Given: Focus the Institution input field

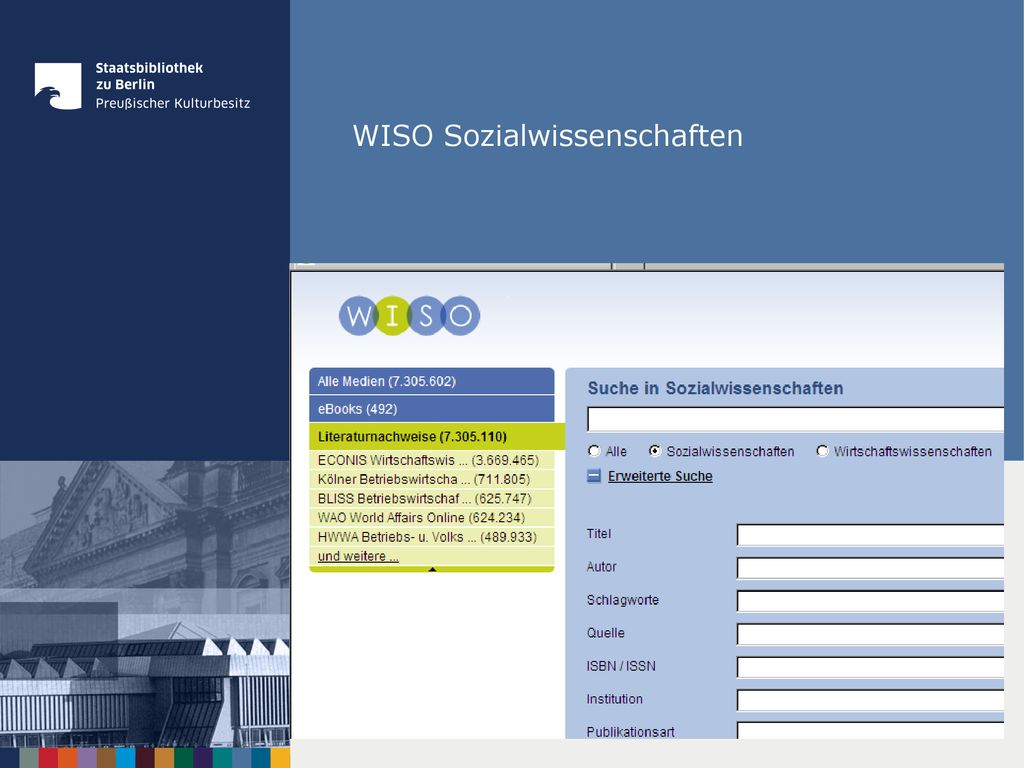Looking at the screenshot, I should [870, 700].
